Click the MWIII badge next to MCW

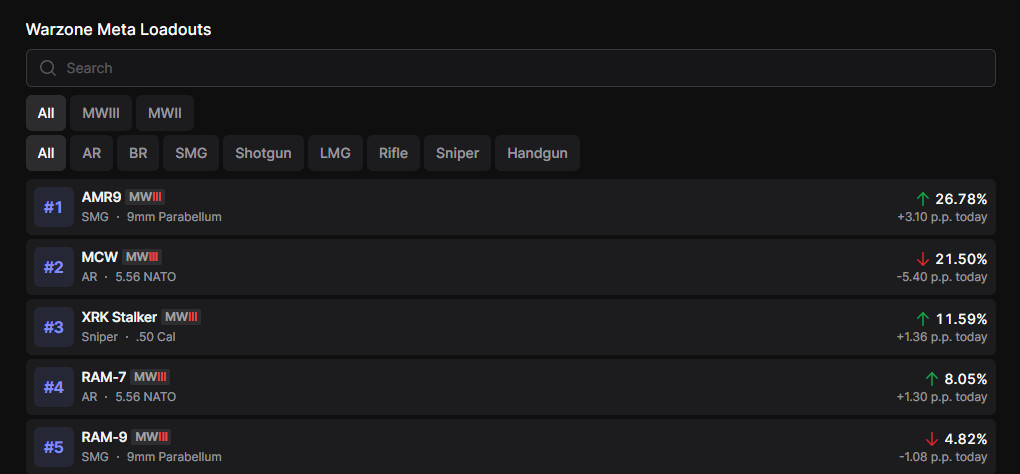143,257
